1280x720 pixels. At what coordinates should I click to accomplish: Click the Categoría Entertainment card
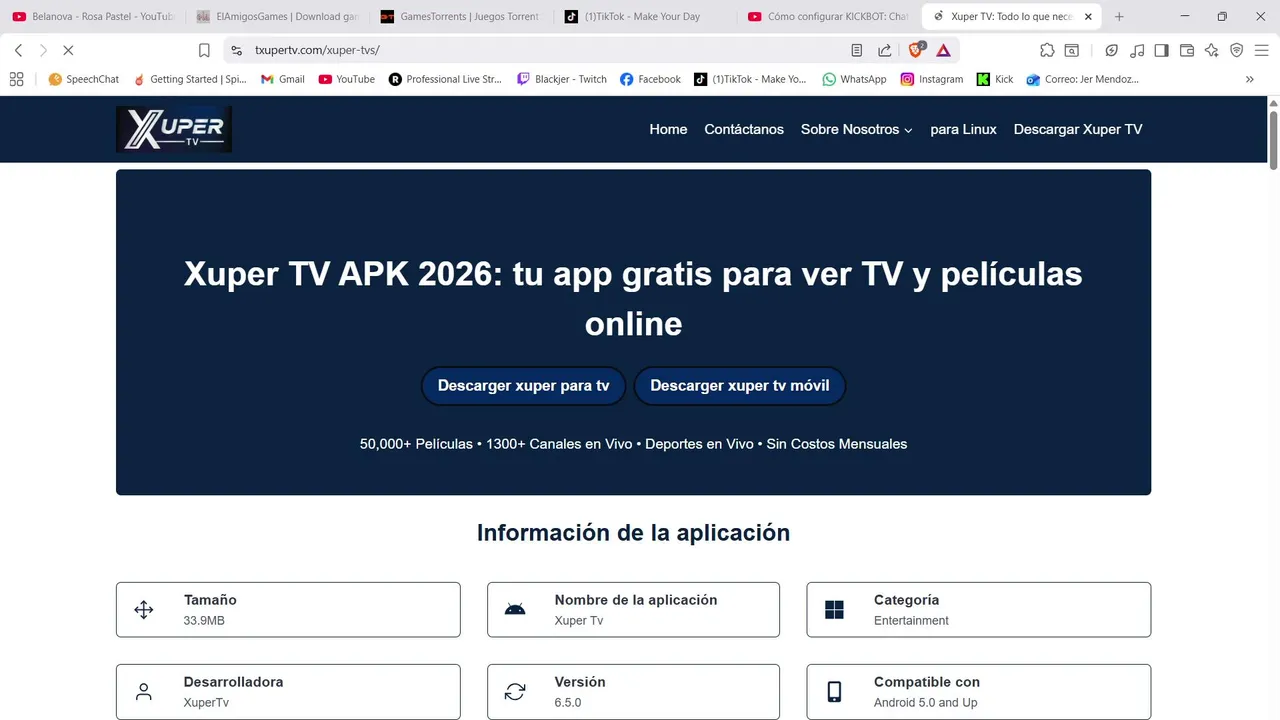click(x=979, y=610)
